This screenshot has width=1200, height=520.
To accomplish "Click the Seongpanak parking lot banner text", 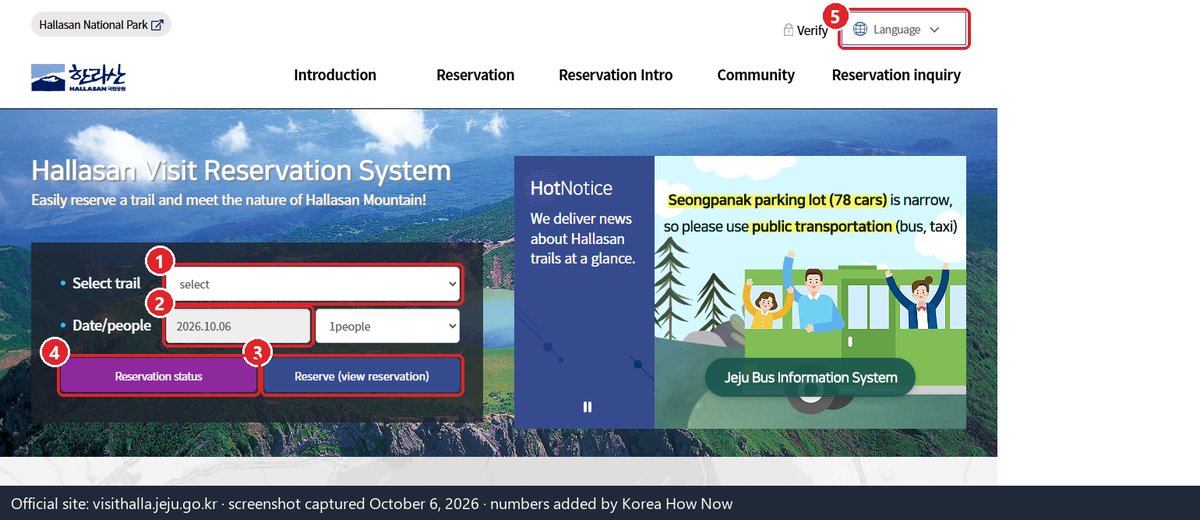I will click(x=811, y=213).
